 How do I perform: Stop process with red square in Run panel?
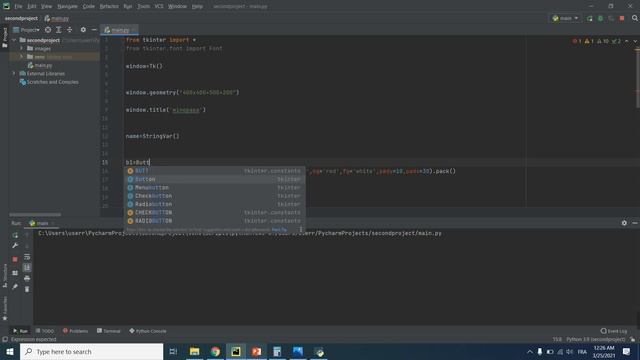[x=15, y=259]
